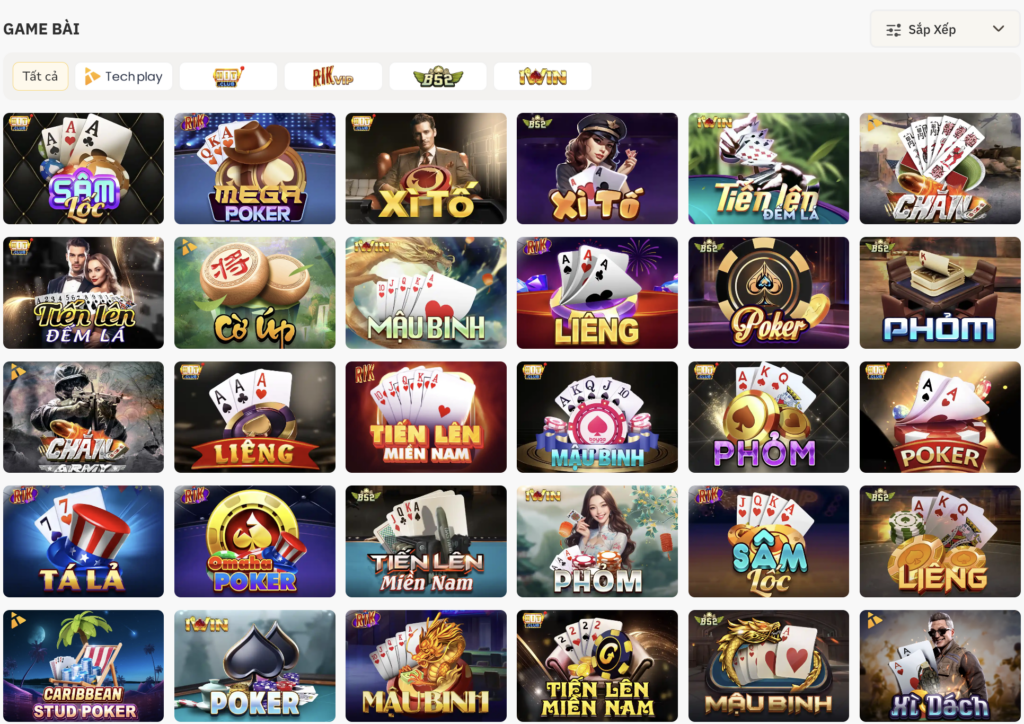Select the Tất cả filter tab

pos(40,76)
